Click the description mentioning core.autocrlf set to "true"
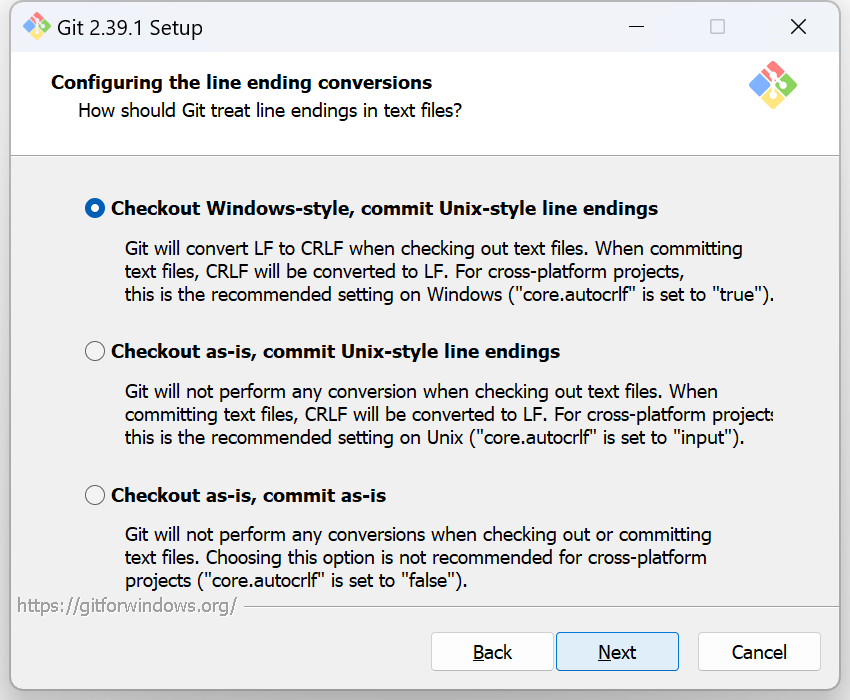Viewport: 850px width, 700px height. 449,272
